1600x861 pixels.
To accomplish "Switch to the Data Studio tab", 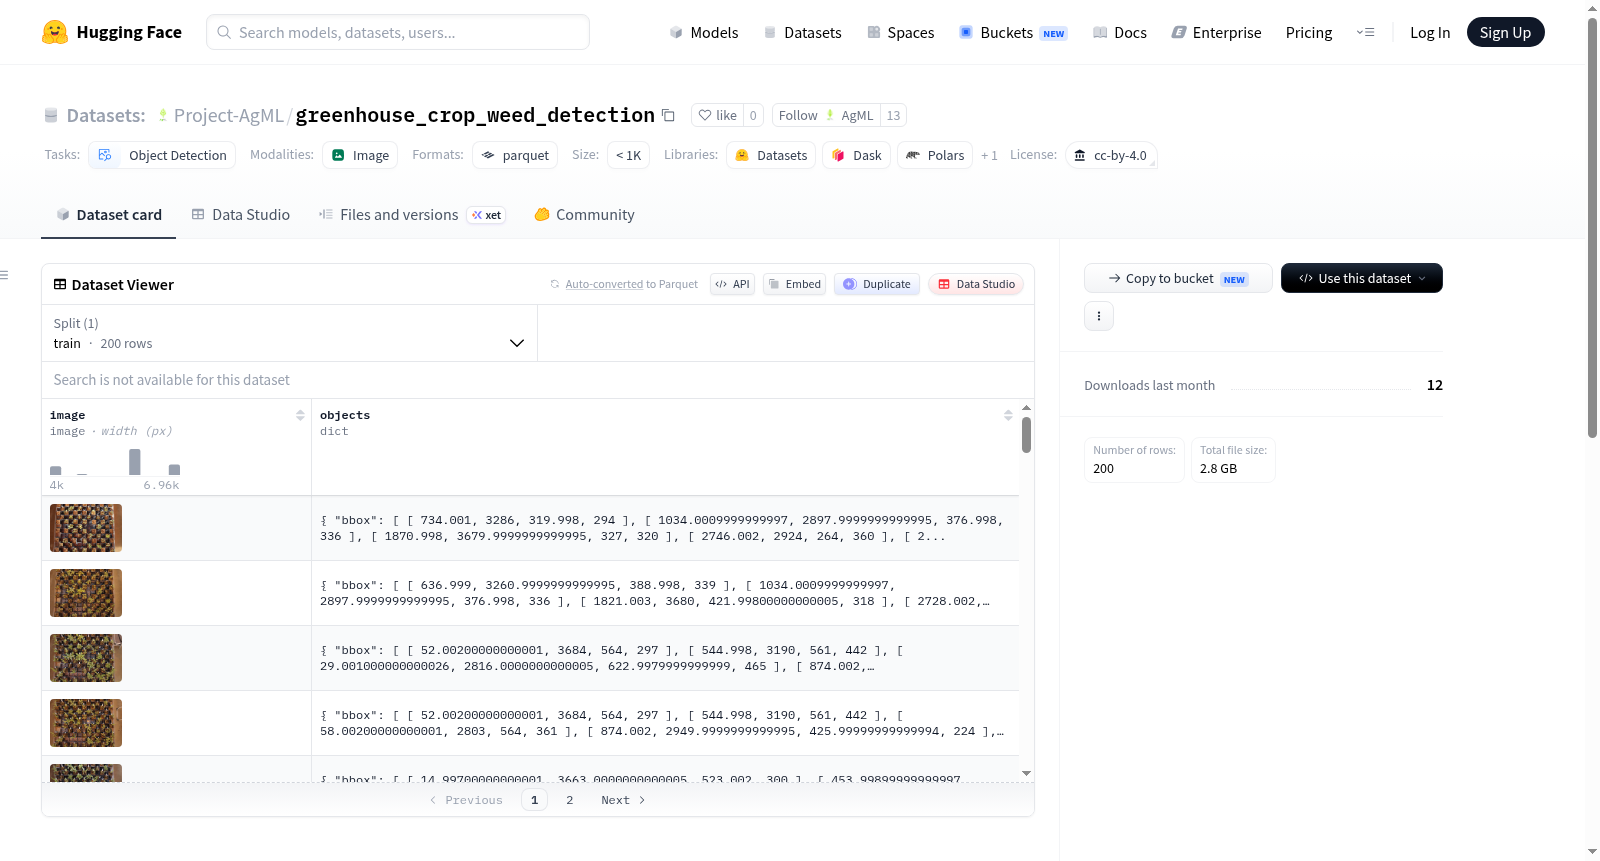I will coord(241,214).
